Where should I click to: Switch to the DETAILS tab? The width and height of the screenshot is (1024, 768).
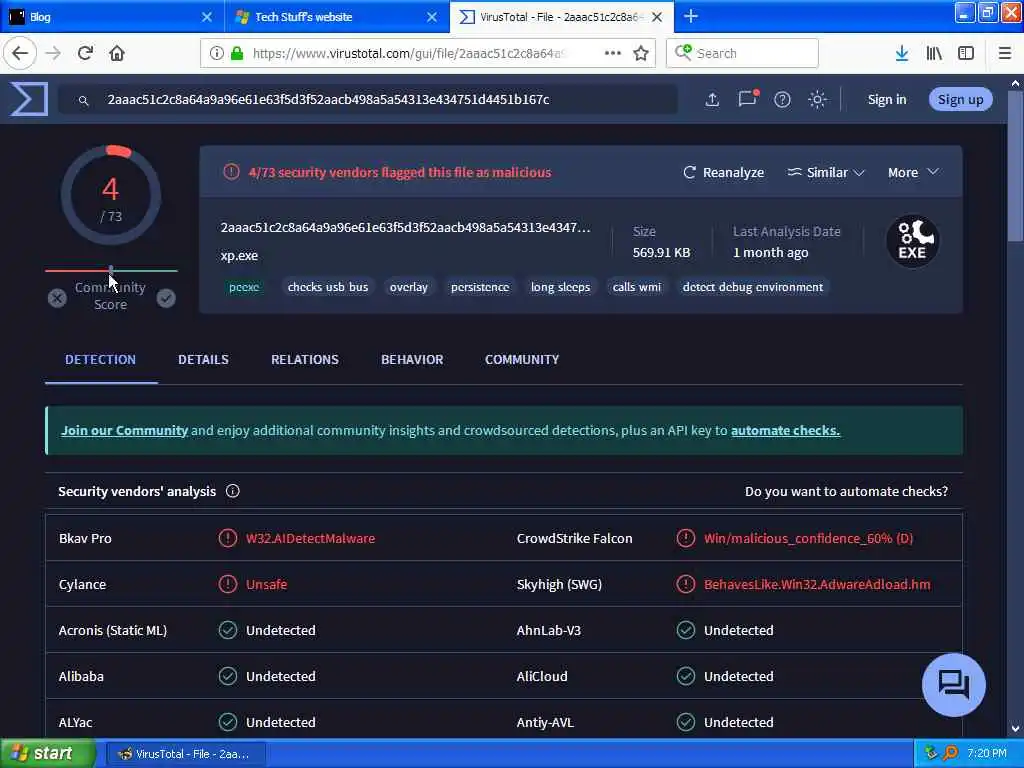[203, 359]
